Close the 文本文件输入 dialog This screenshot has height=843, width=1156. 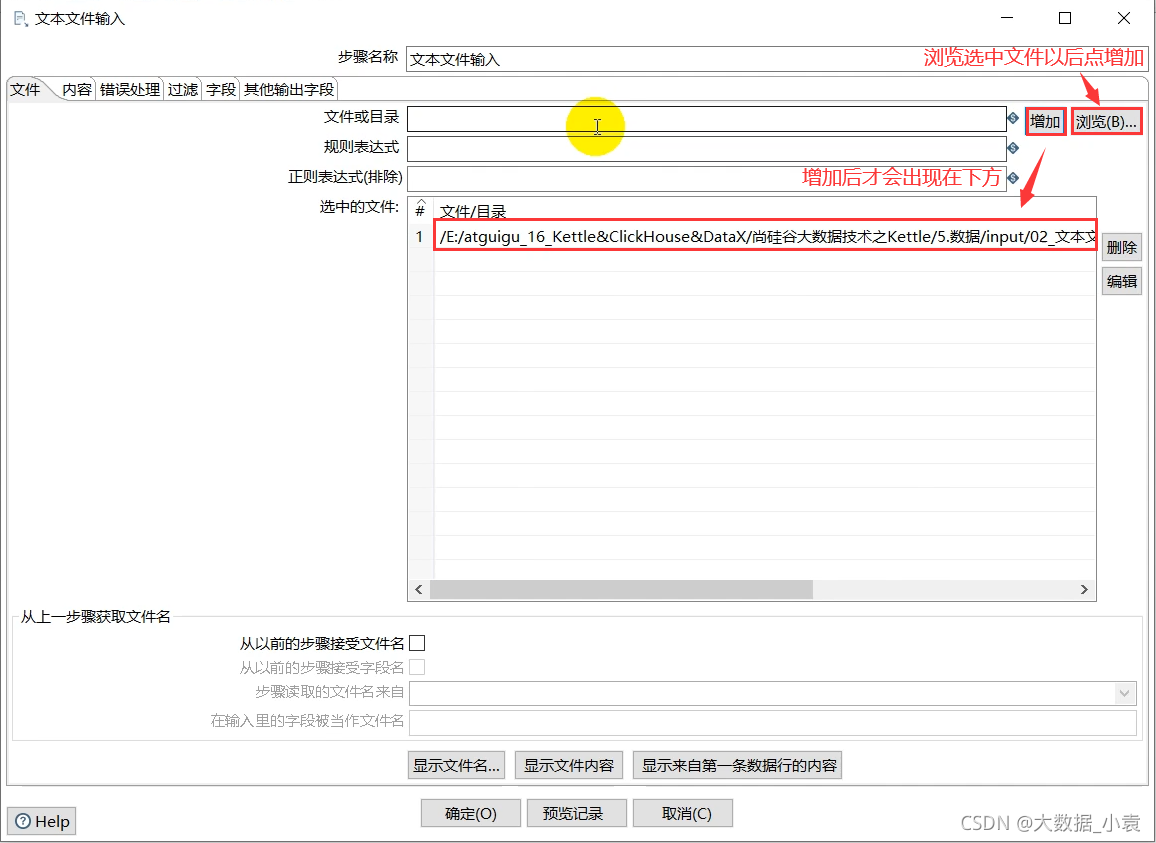(x=1124, y=18)
